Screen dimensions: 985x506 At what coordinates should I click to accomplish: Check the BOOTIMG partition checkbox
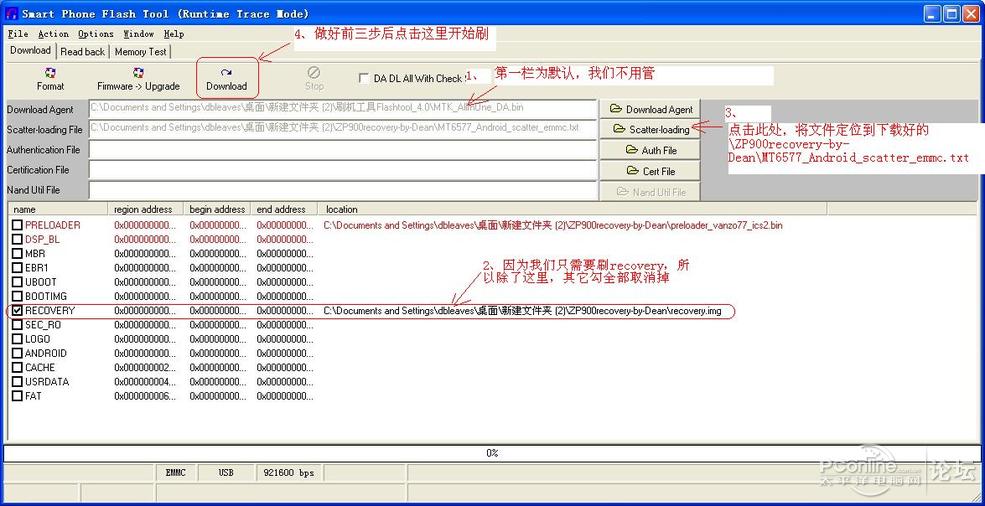click(18, 296)
